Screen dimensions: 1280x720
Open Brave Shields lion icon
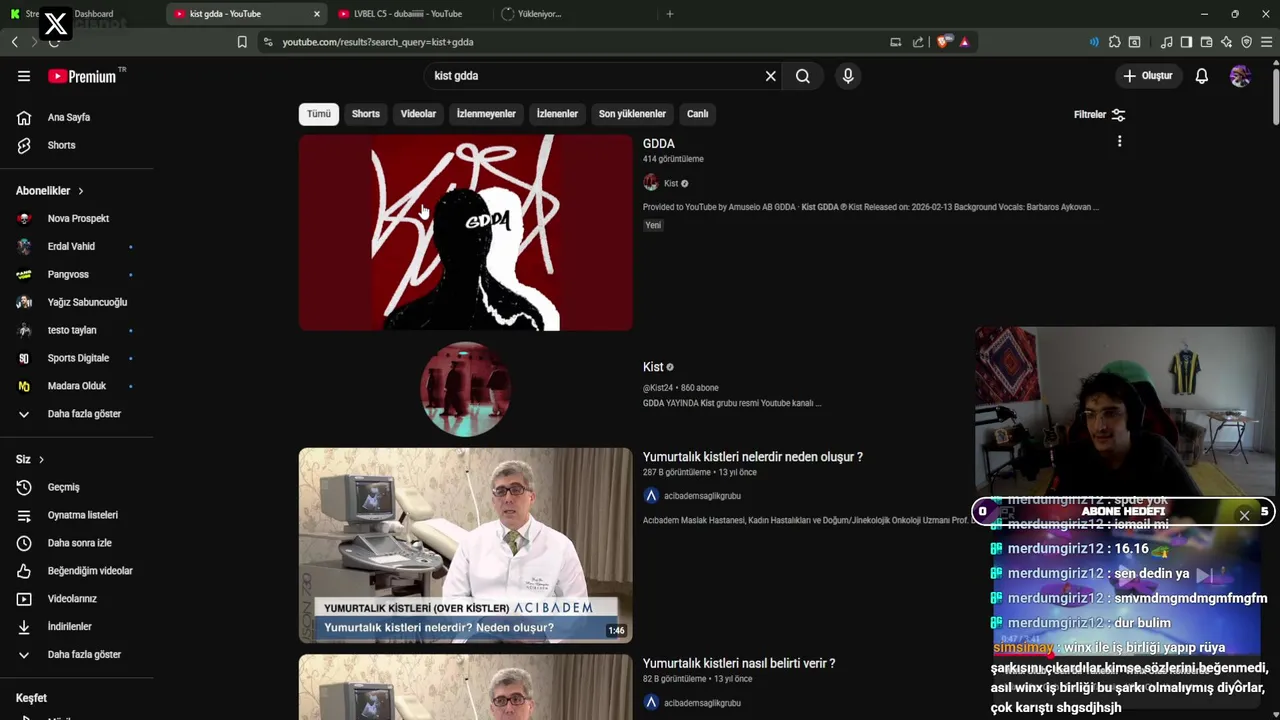pos(943,42)
